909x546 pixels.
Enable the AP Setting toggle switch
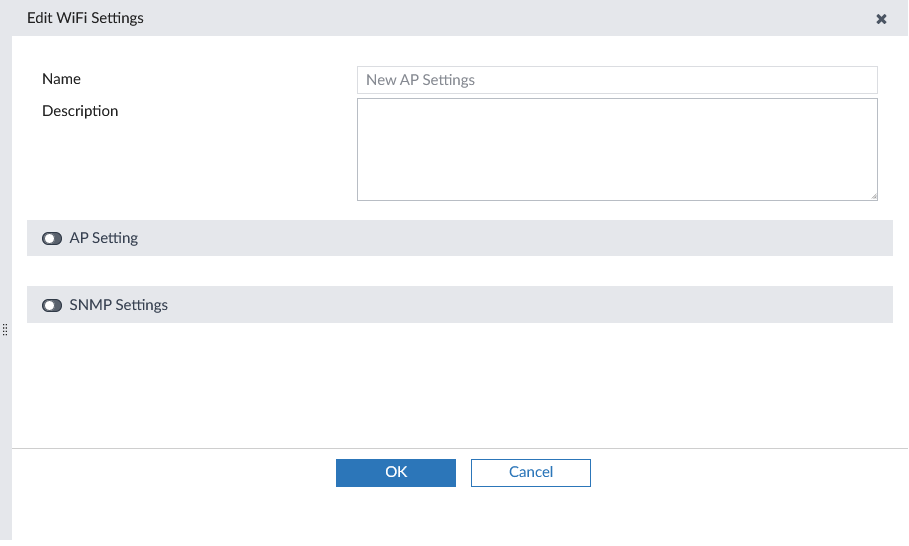[52, 239]
